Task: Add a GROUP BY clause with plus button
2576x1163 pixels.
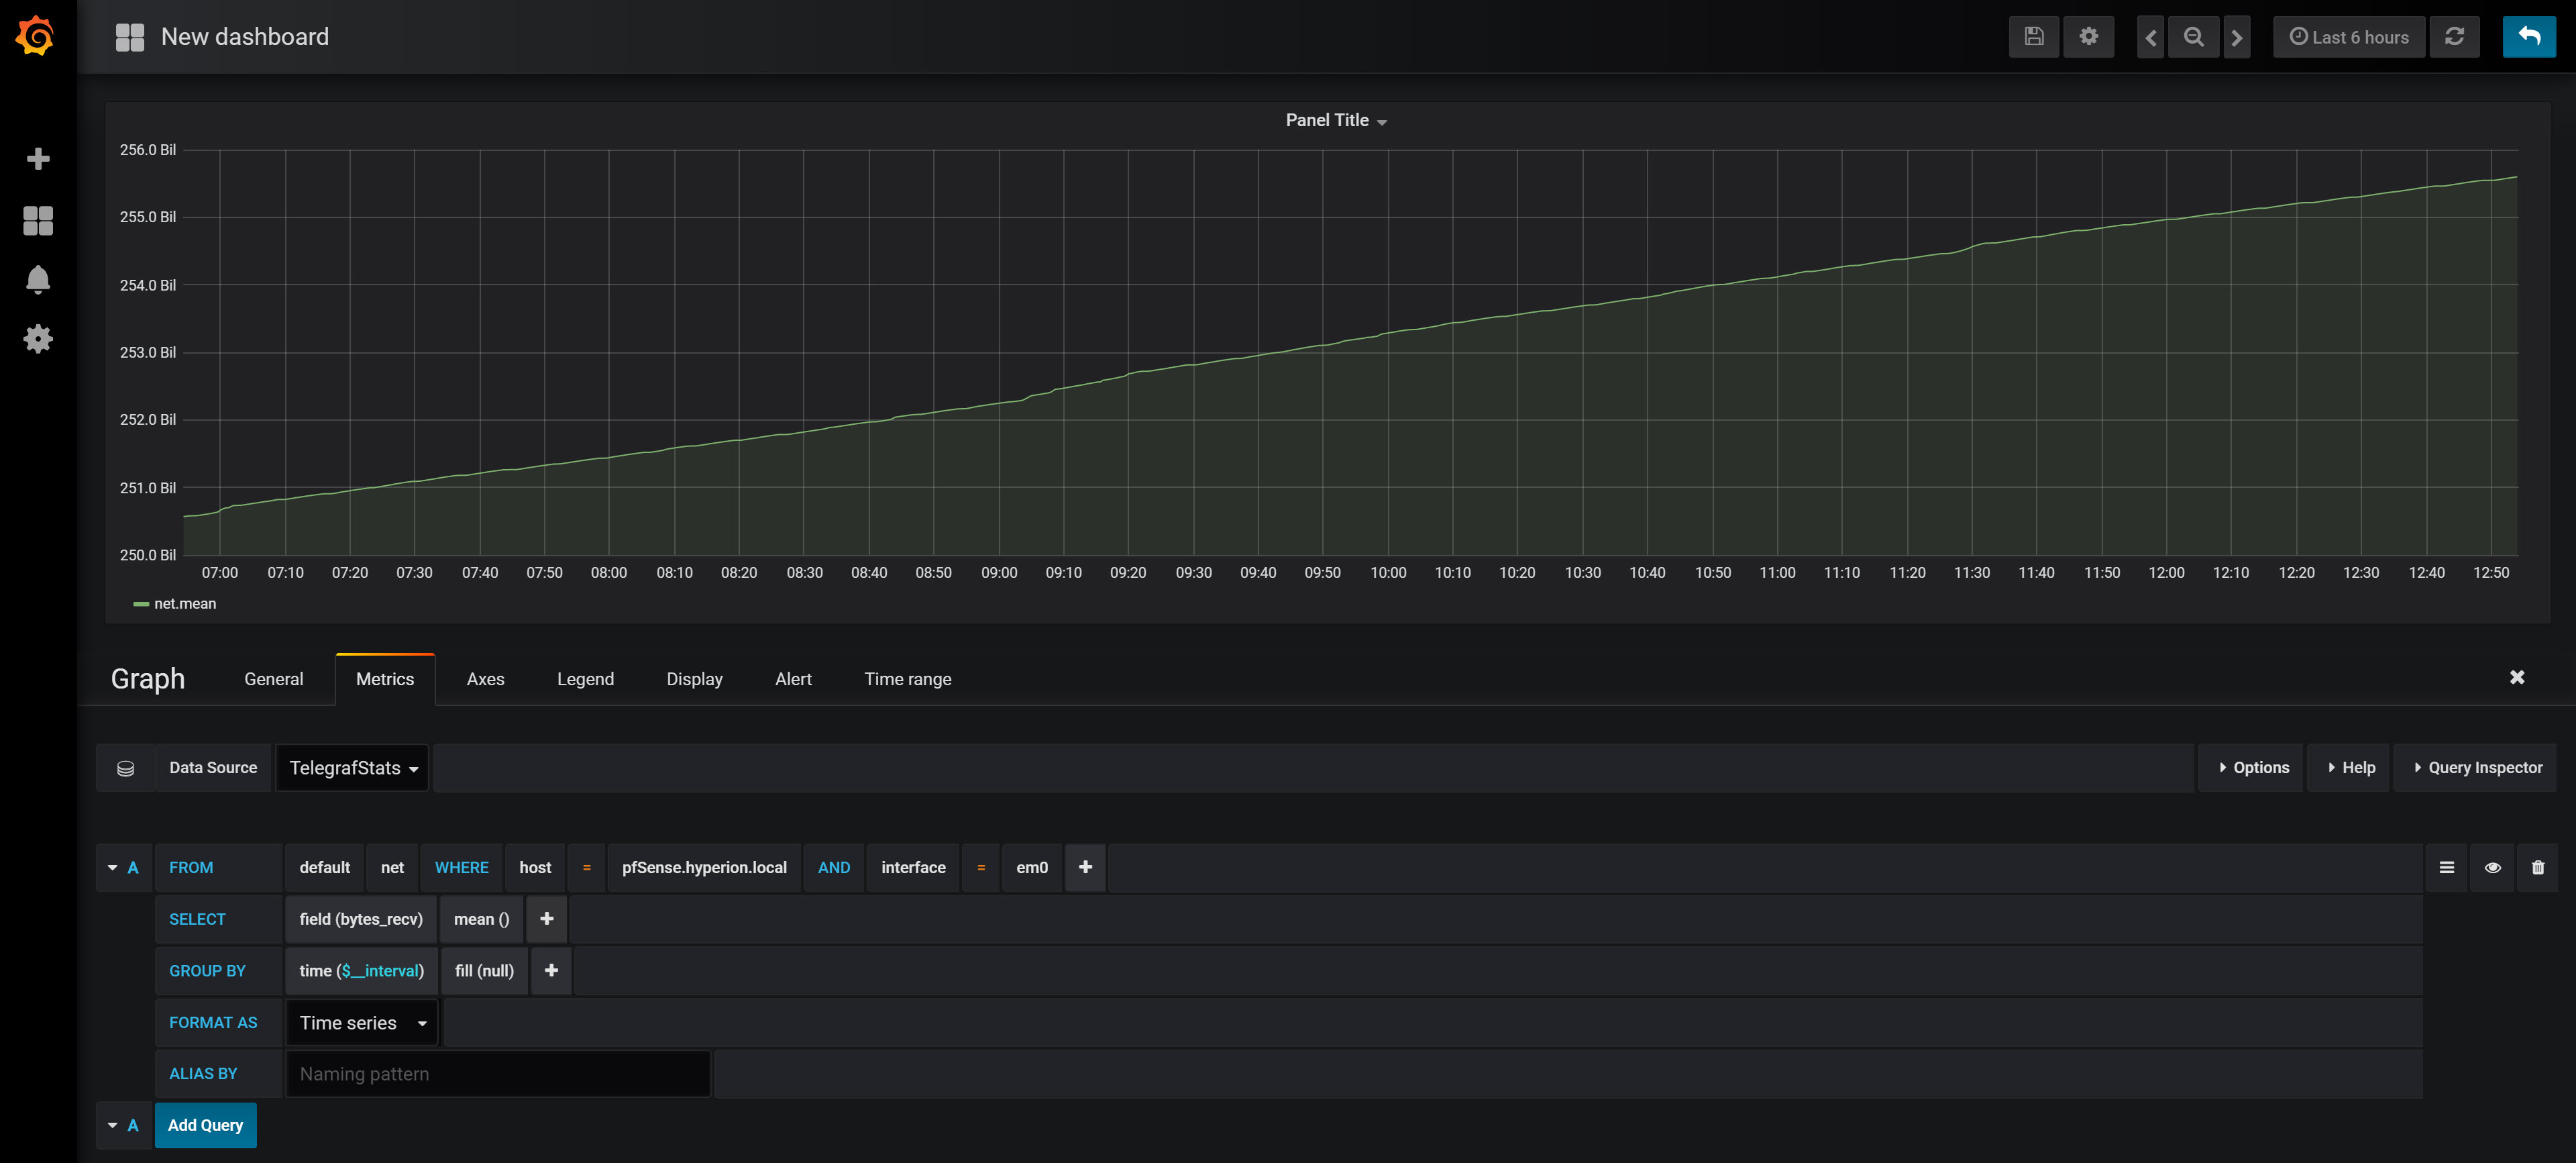Action: click(x=551, y=970)
